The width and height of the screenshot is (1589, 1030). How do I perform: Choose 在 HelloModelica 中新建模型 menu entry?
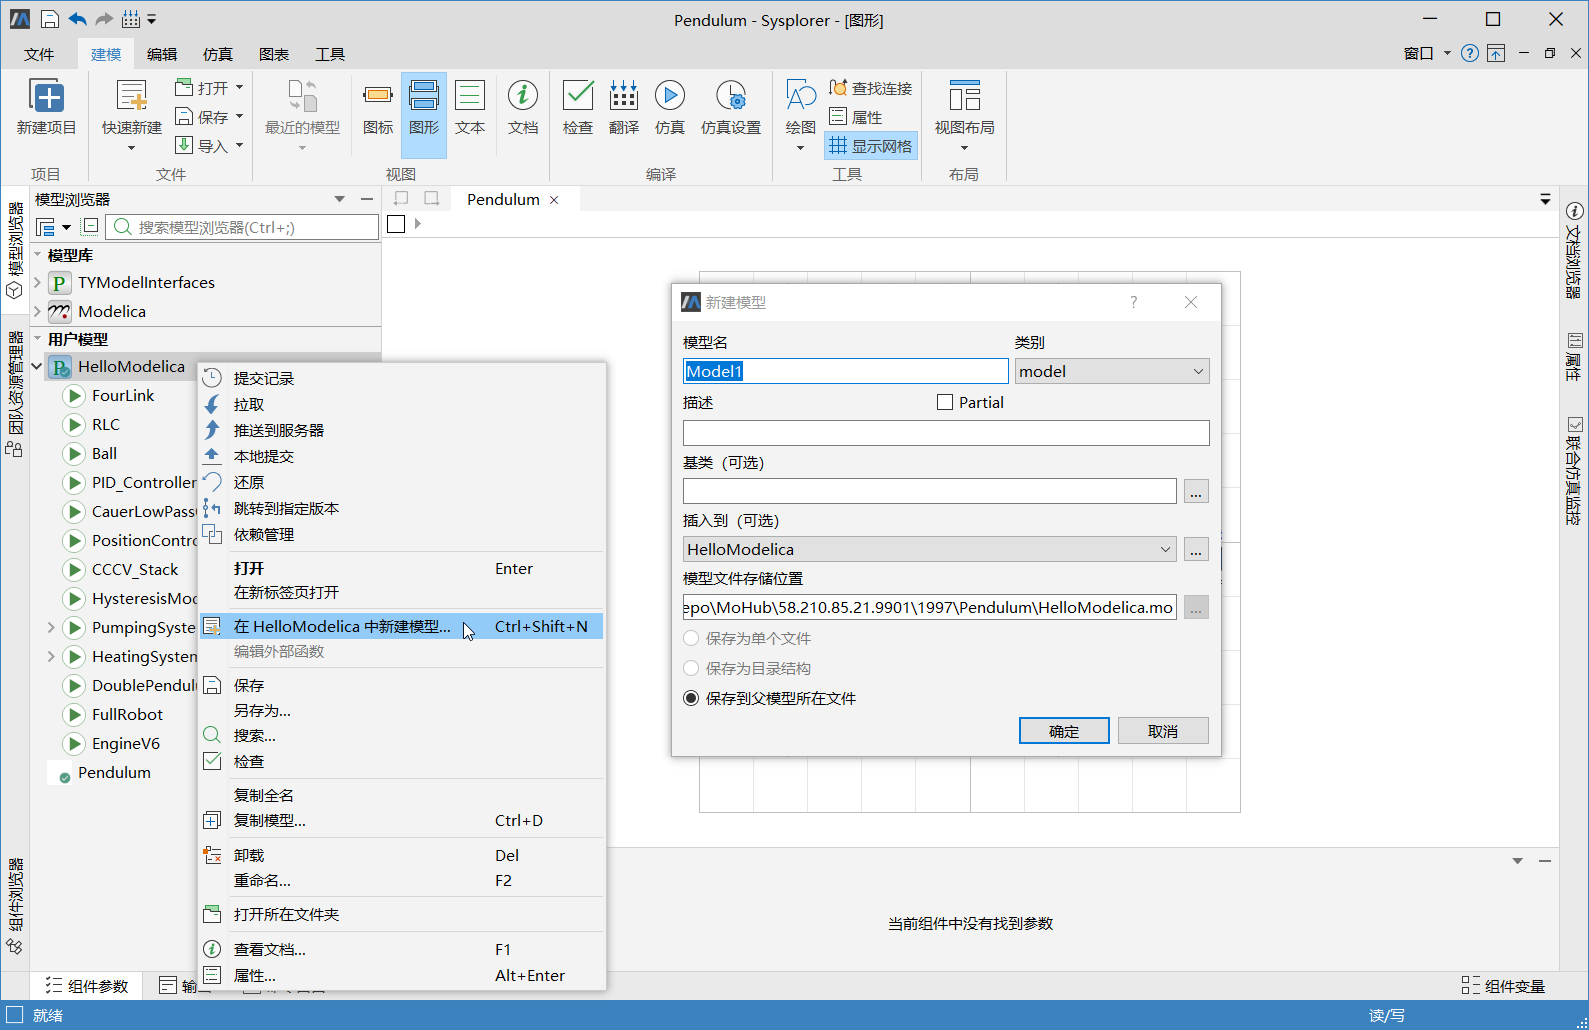coord(402,626)
